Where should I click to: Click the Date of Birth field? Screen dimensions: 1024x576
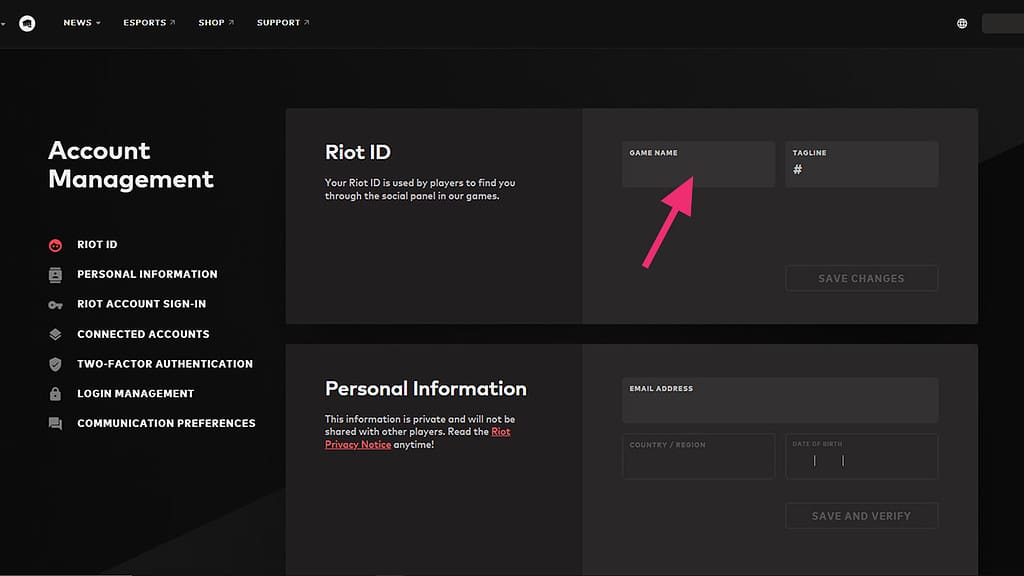tap(861, 456)
